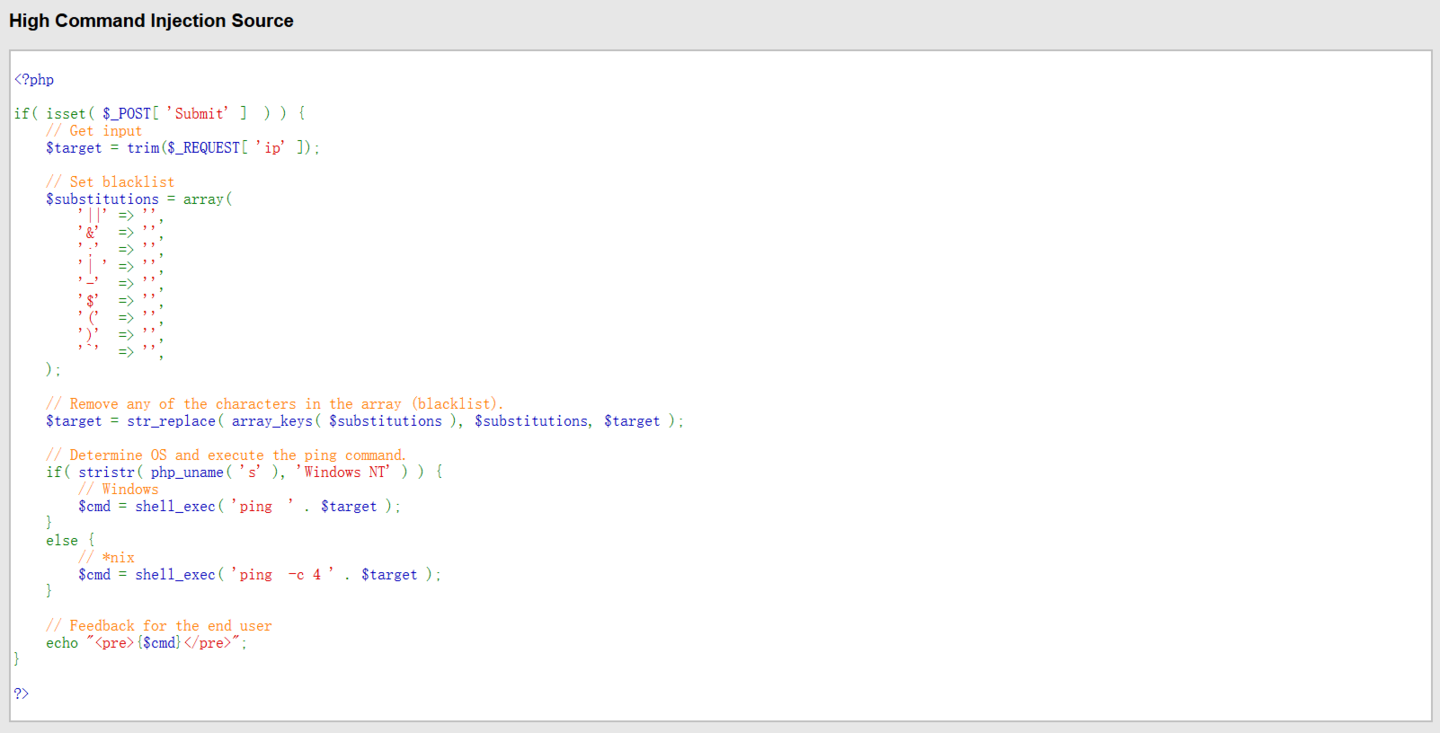Click the "// Determine OS" comment line

point(226,455)
